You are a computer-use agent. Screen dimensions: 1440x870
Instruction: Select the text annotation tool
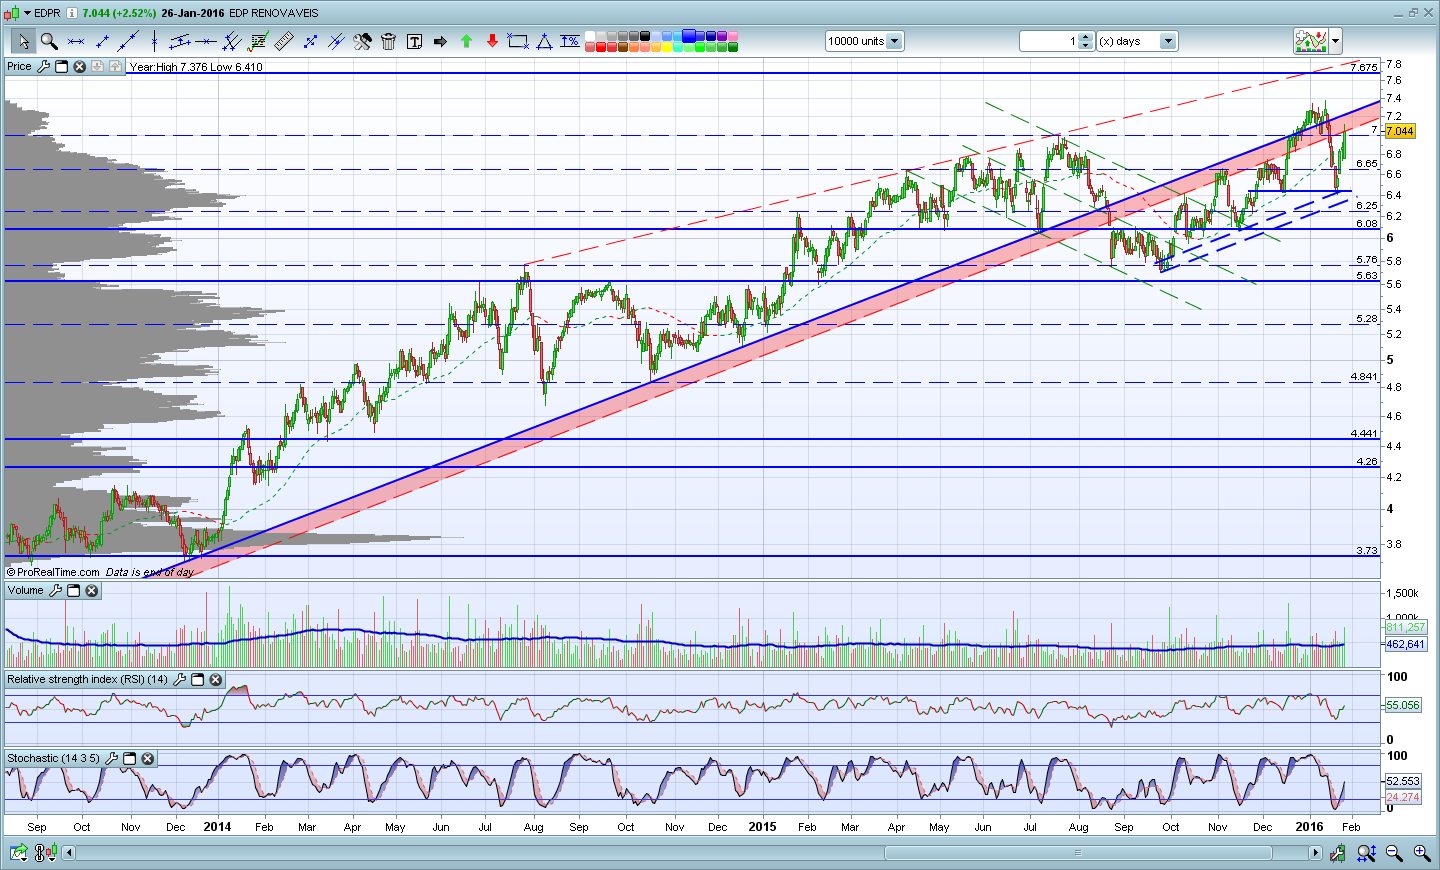(x=414, y=41)
